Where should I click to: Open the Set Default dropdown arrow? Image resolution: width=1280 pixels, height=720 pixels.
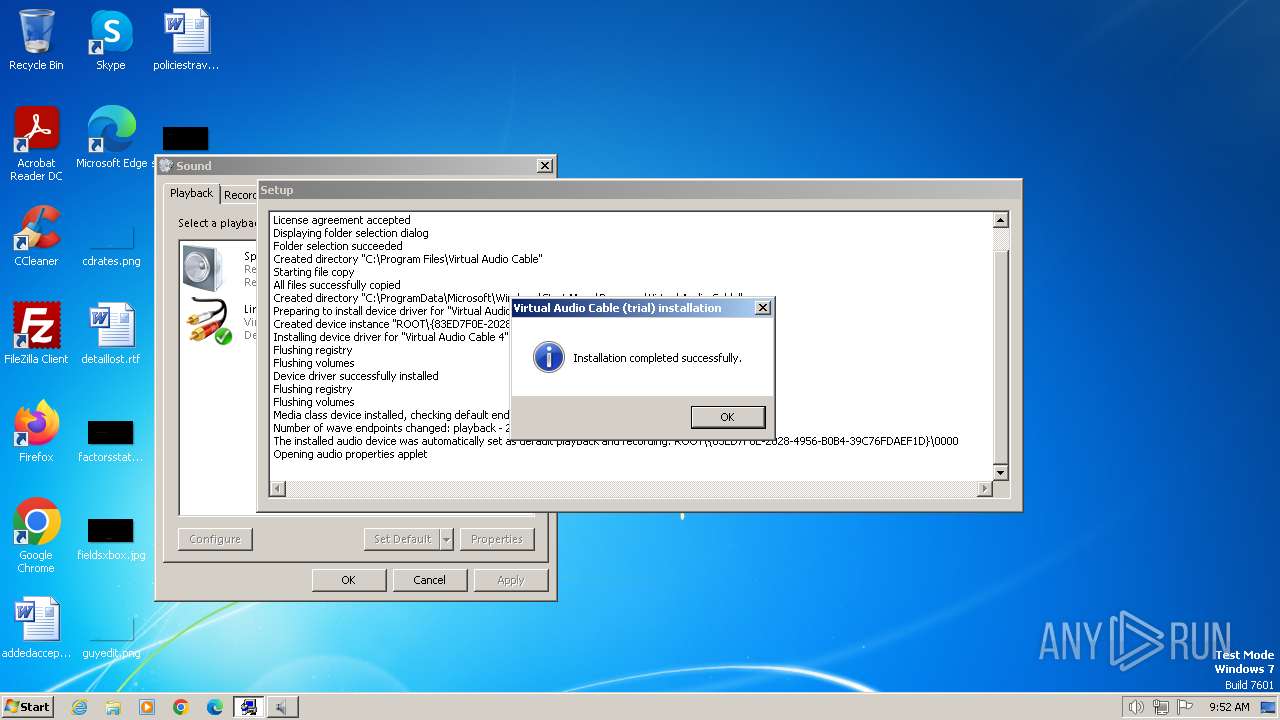[x=447, y=539]
